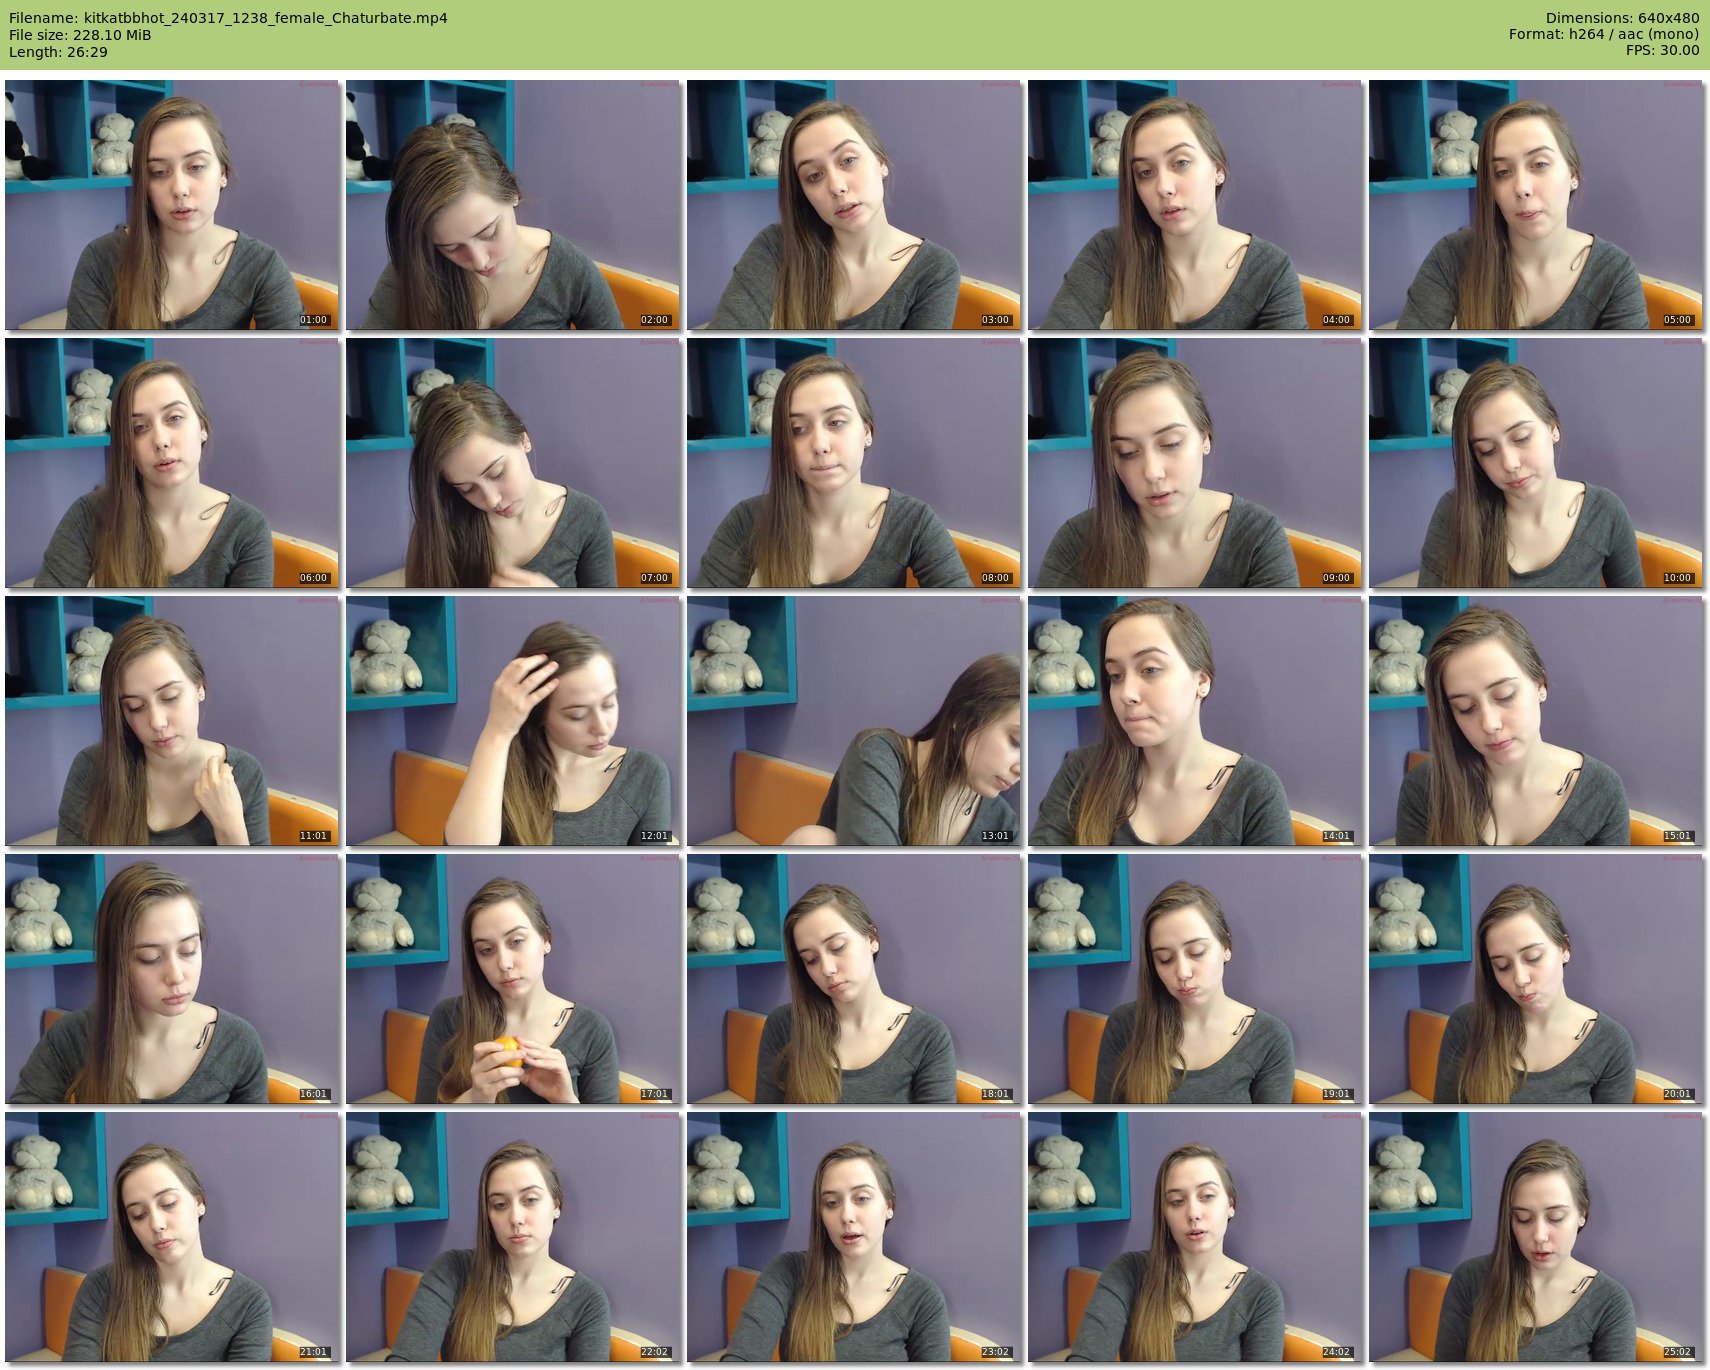
Task: Select the thumbnail stamped 07:00
Action: 513,463
